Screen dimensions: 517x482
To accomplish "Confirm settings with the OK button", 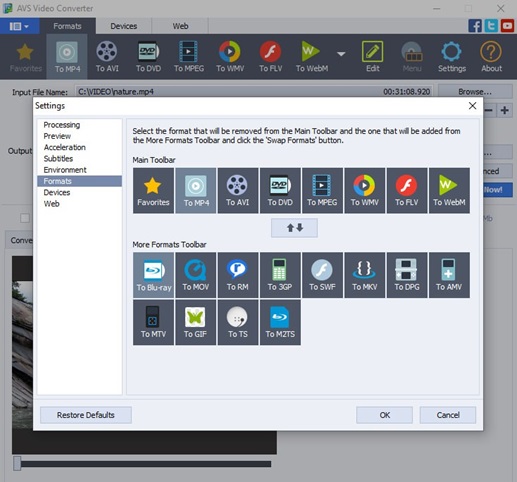I will 384,415.
